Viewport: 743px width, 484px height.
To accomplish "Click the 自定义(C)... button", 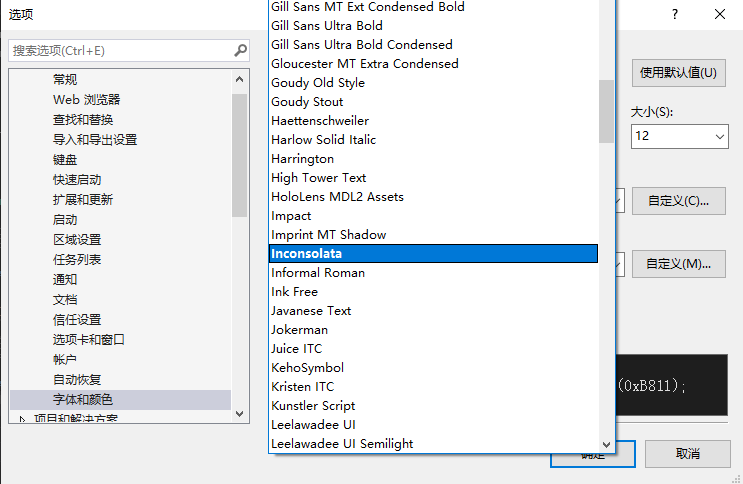I will (x=679, y=201).
